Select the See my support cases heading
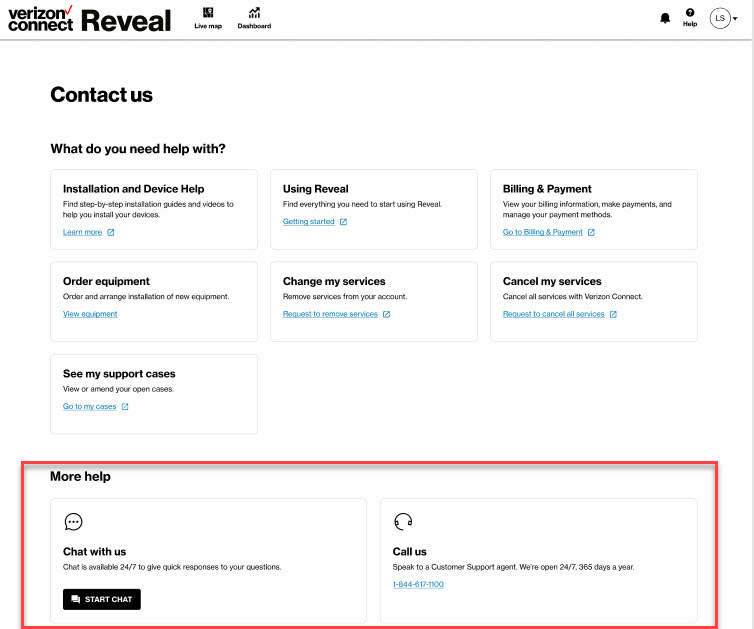 [119, 374]
